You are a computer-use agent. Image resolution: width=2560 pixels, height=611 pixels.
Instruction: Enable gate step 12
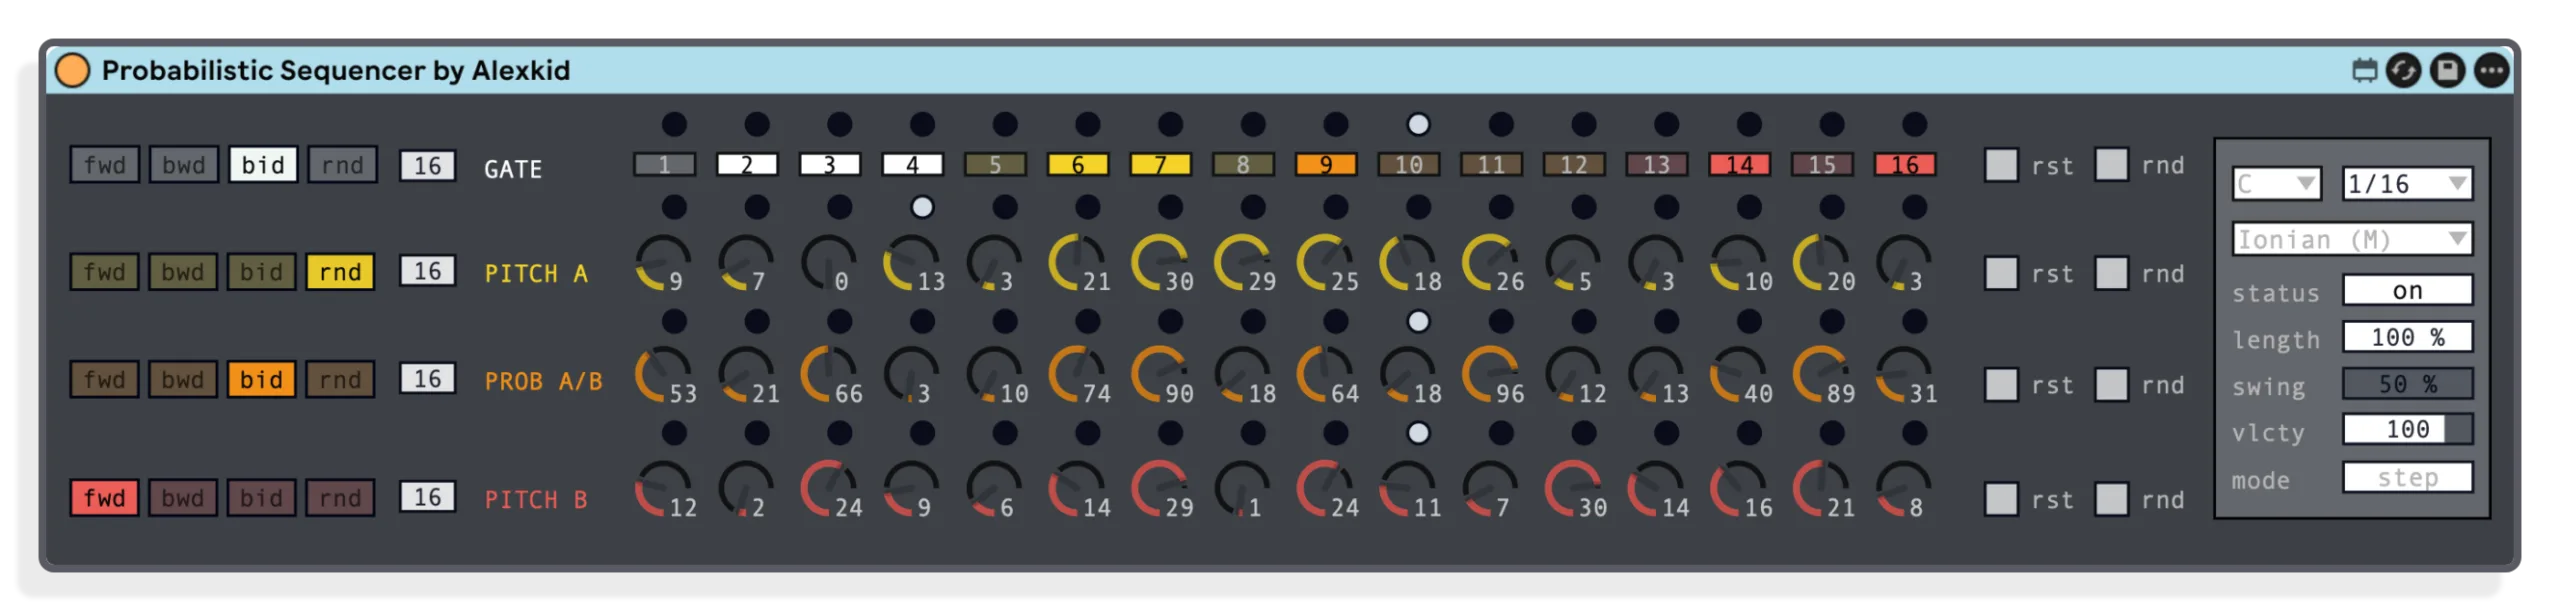pyautogui.click(x=1573, y=165)
